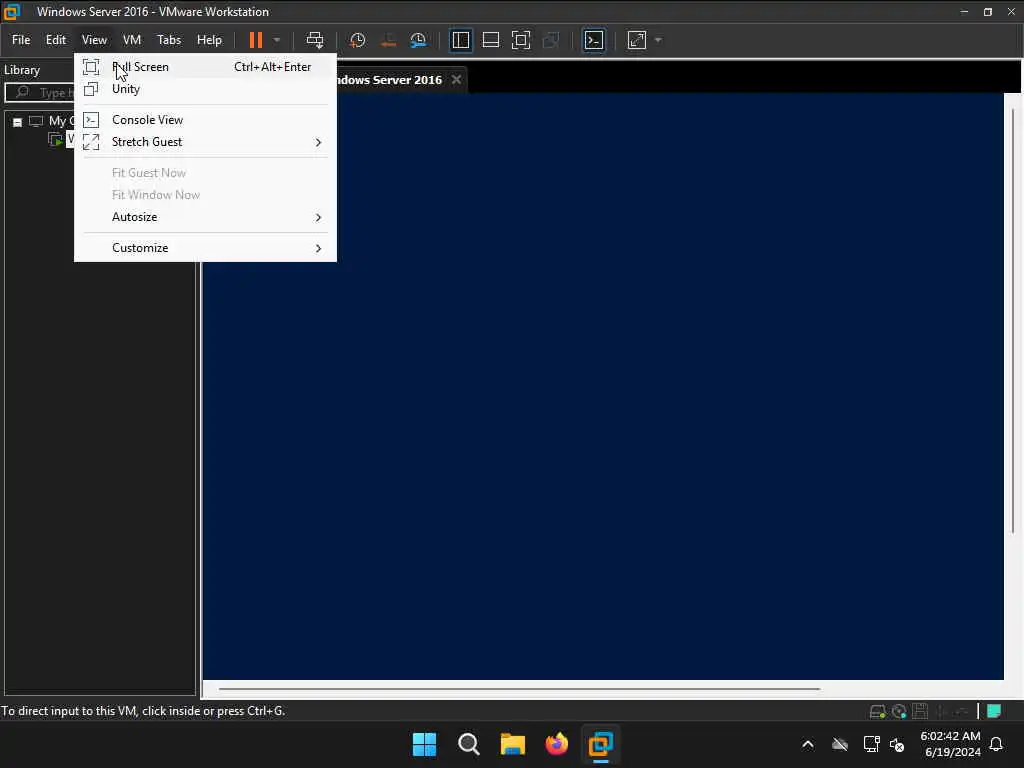Click the VMware Workstation taskbar icon
The image size is (1024, 768).
(x=600, y=744)
